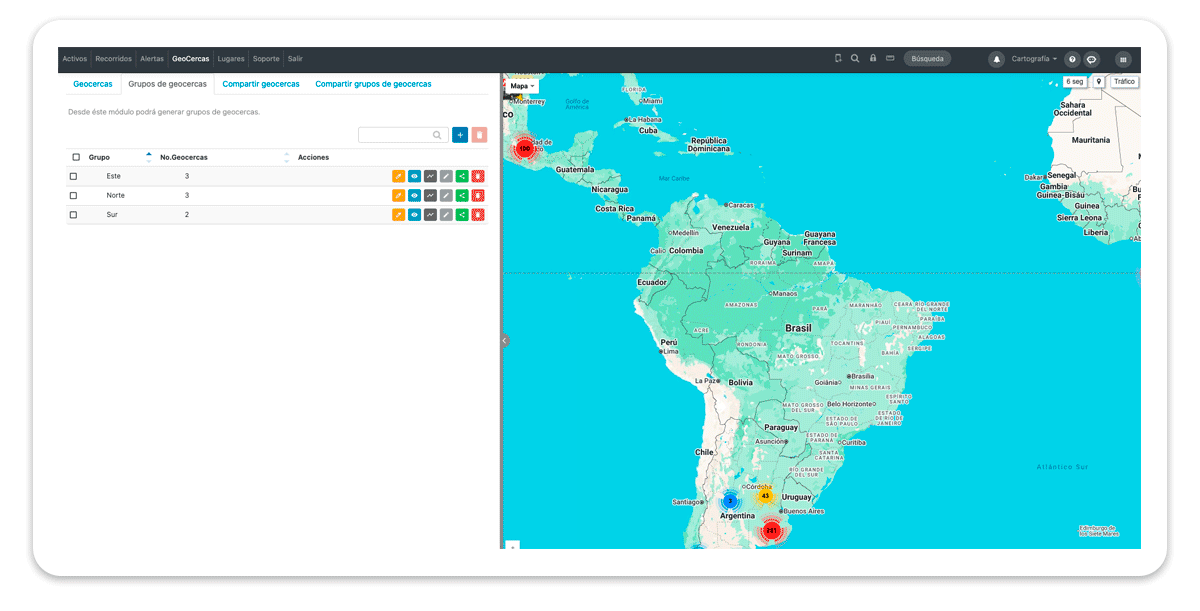Add a new geofence group with plus button

[x=460, y=135]
